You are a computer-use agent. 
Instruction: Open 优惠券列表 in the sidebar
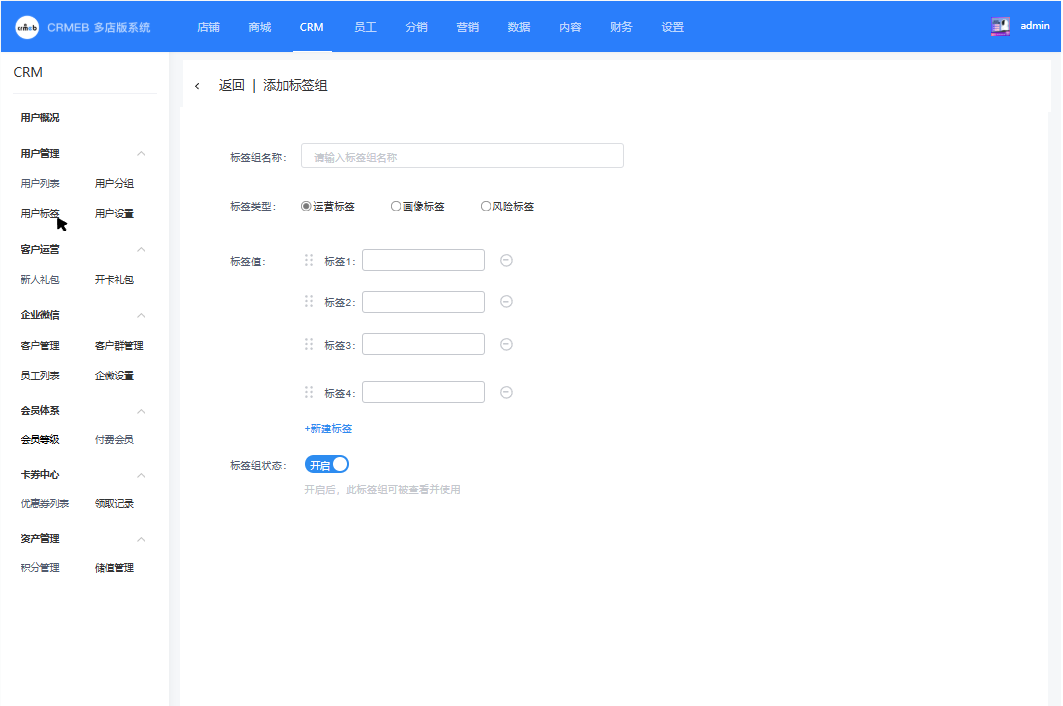tap(45, 504)
